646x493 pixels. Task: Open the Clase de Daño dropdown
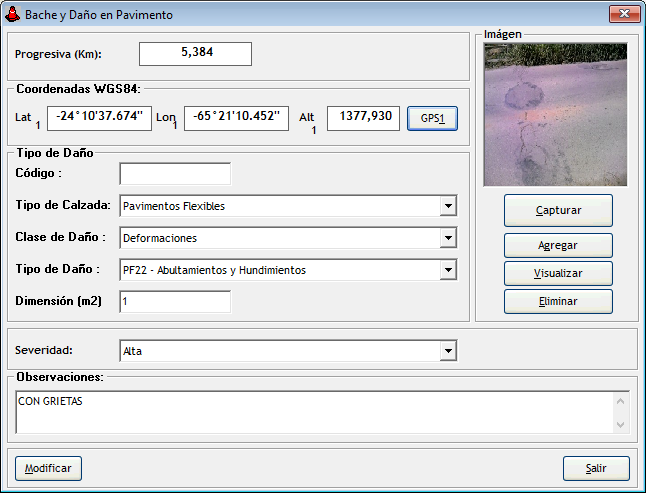click(447, 239)
